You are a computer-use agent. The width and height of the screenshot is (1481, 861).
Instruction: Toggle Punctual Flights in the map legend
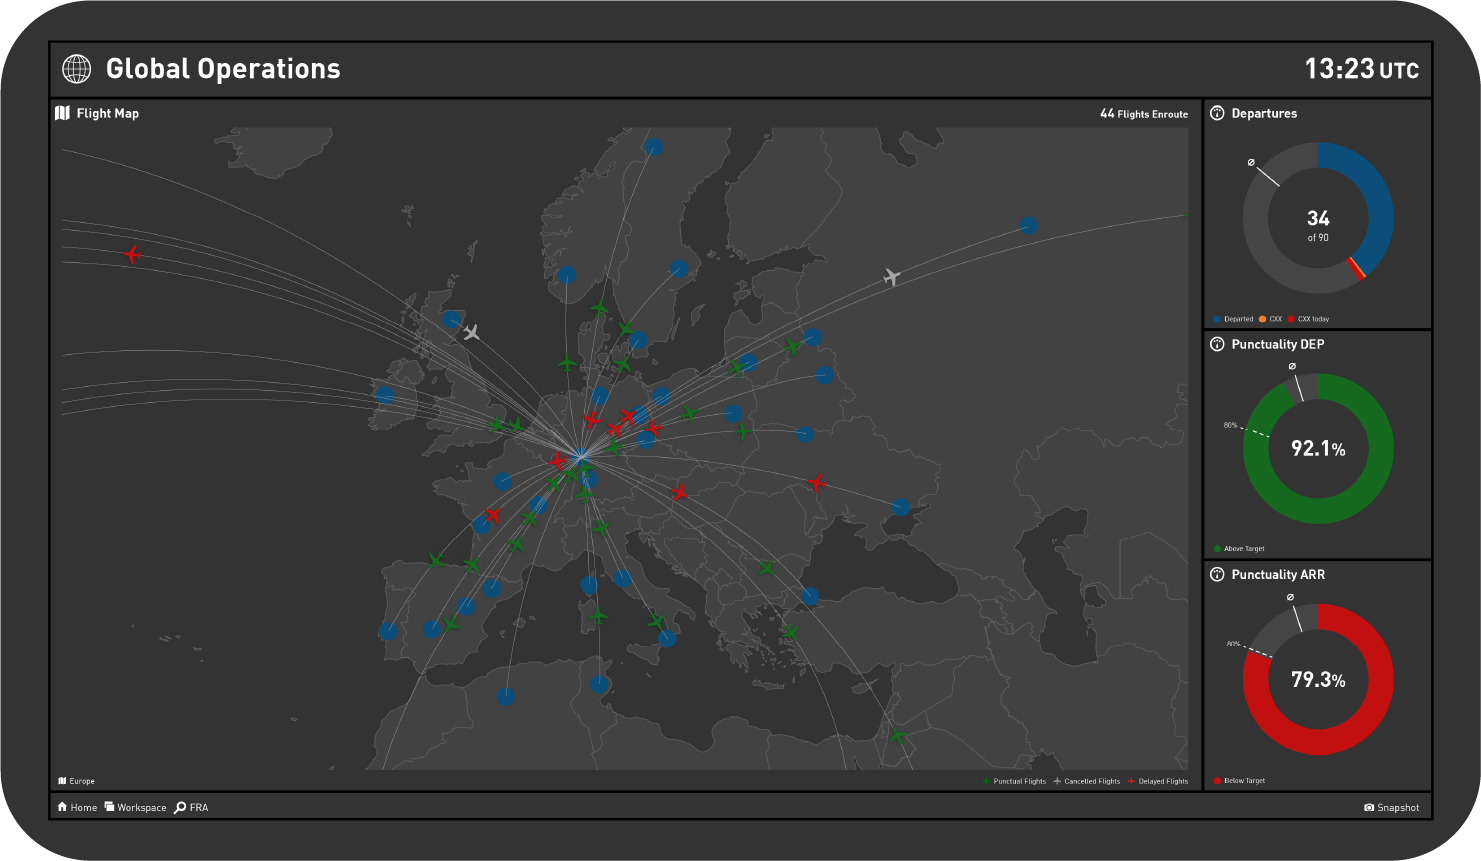point(1014,781)
